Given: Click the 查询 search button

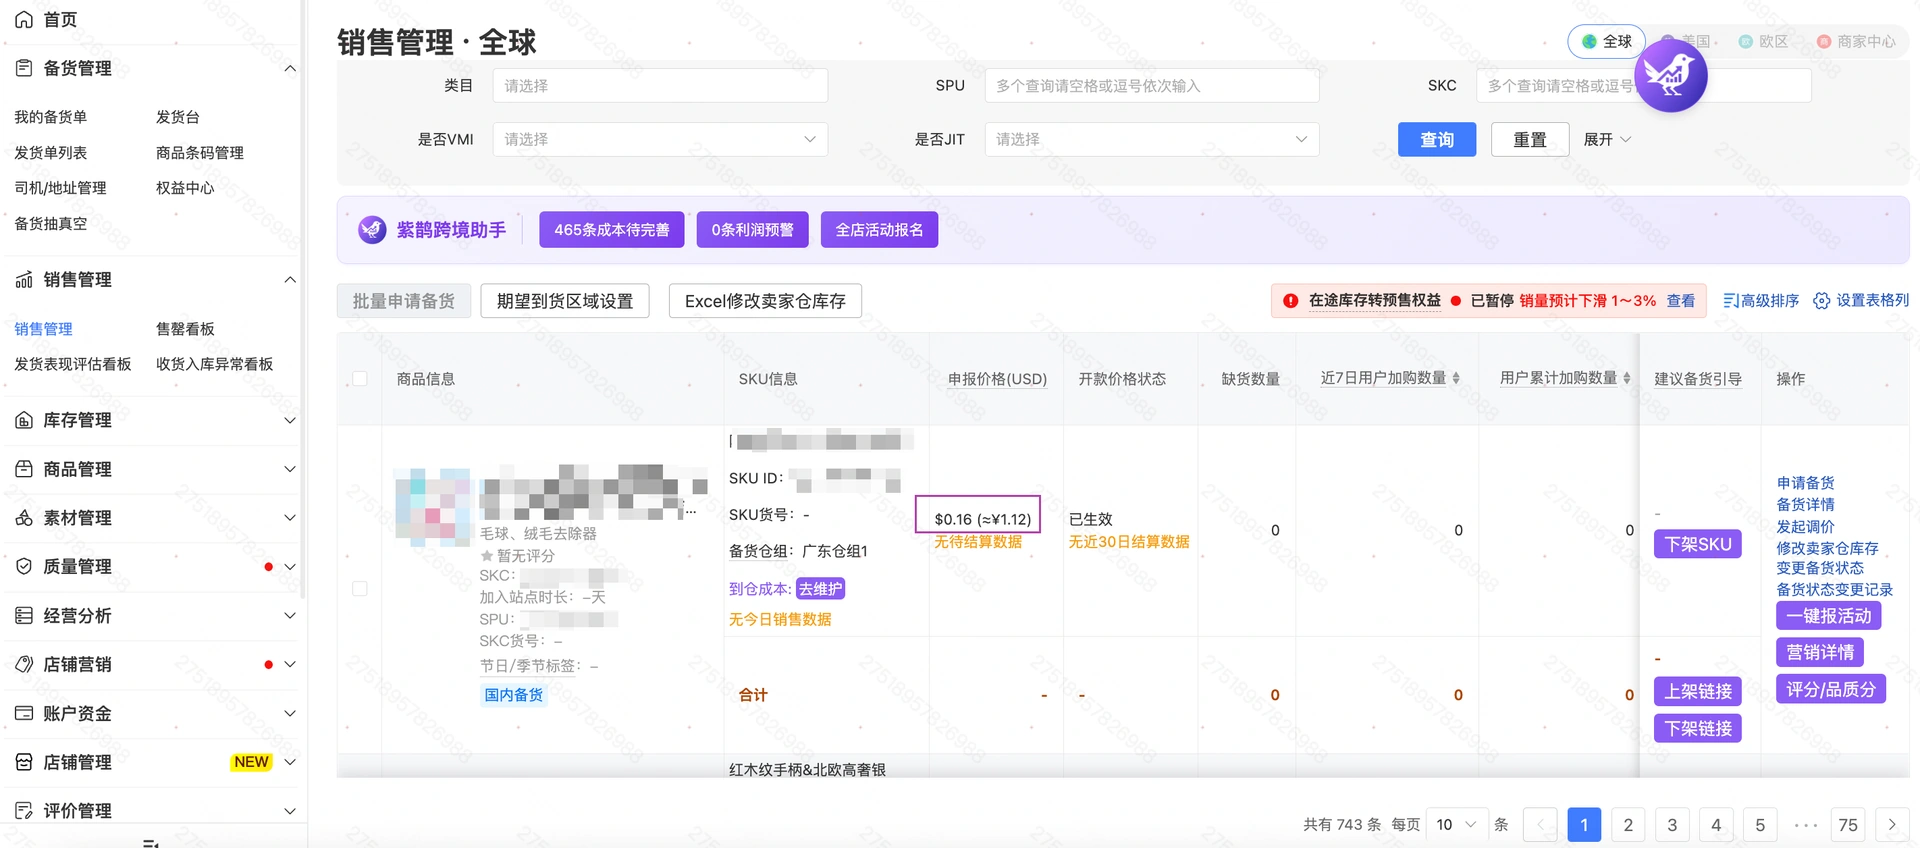Looking at the screenshot, I should coord(1437,139).
